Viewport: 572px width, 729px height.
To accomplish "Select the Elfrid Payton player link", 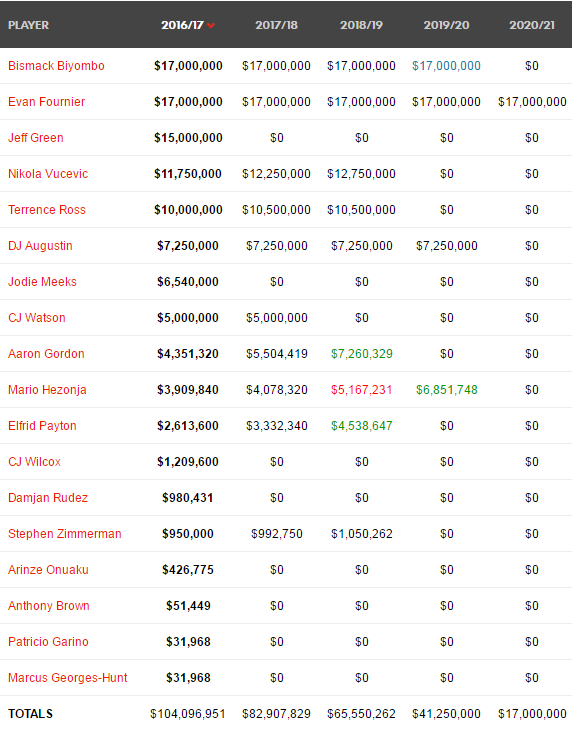I will [x=42, y=426].
